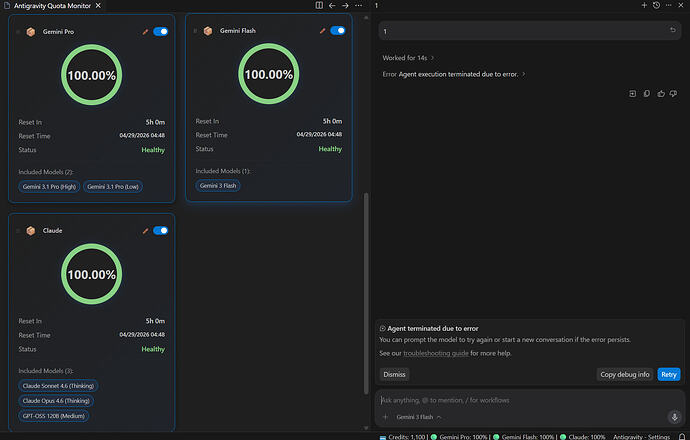This screenshot has height=440, width=690.
Task: Open notifications bell in status bar
Action: pyautogui.click(x=682, y=437)
